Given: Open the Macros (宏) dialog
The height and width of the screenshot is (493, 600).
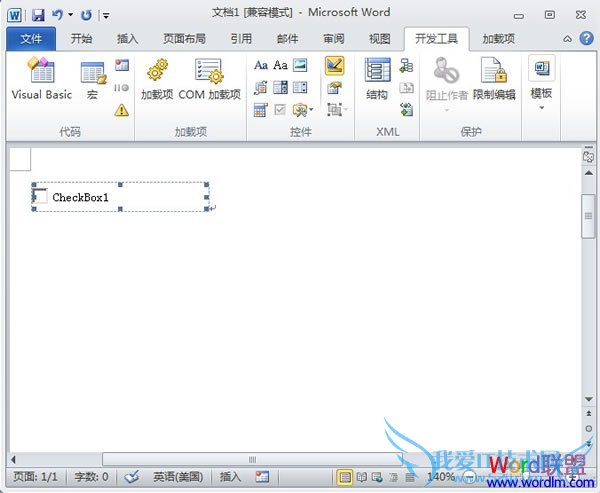Looking at the screenshot, I should pos(93,80).
